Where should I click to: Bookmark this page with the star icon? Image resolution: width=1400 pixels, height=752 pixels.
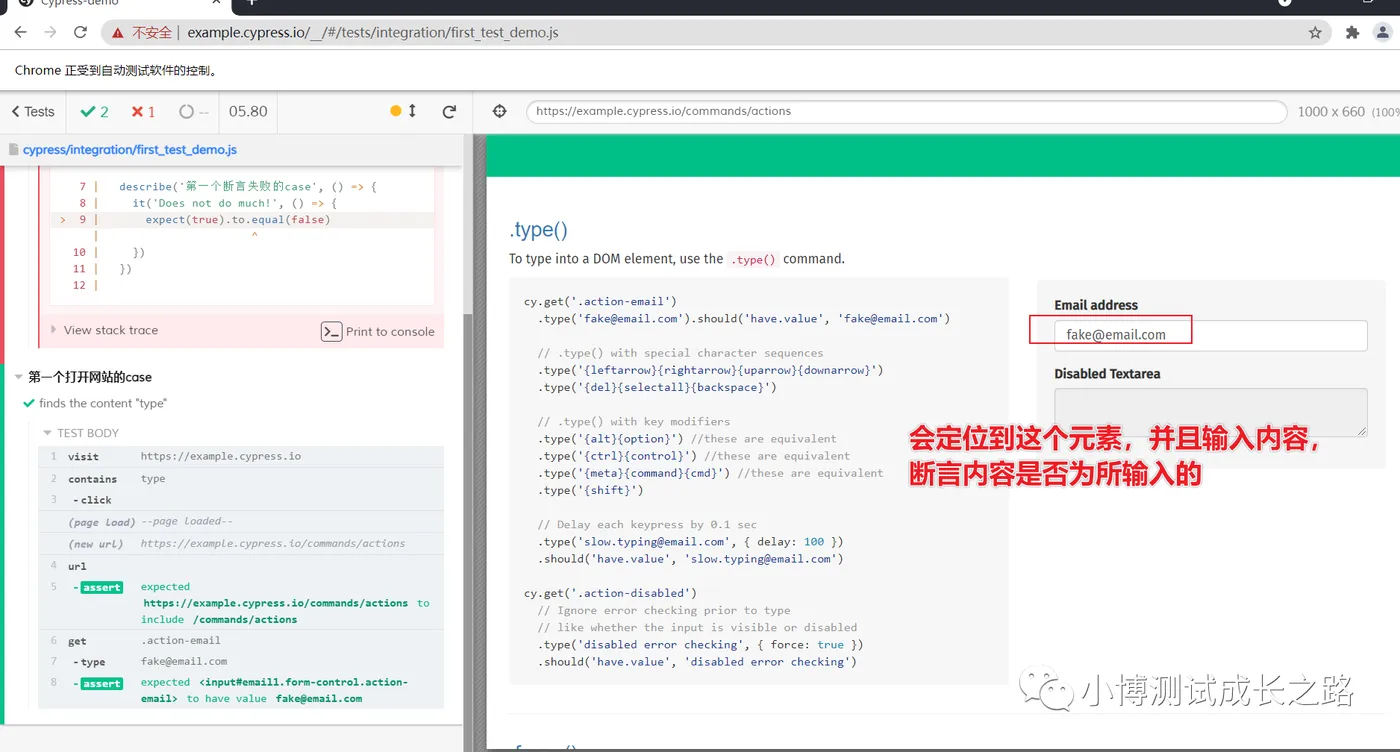tap(1315, 32)
